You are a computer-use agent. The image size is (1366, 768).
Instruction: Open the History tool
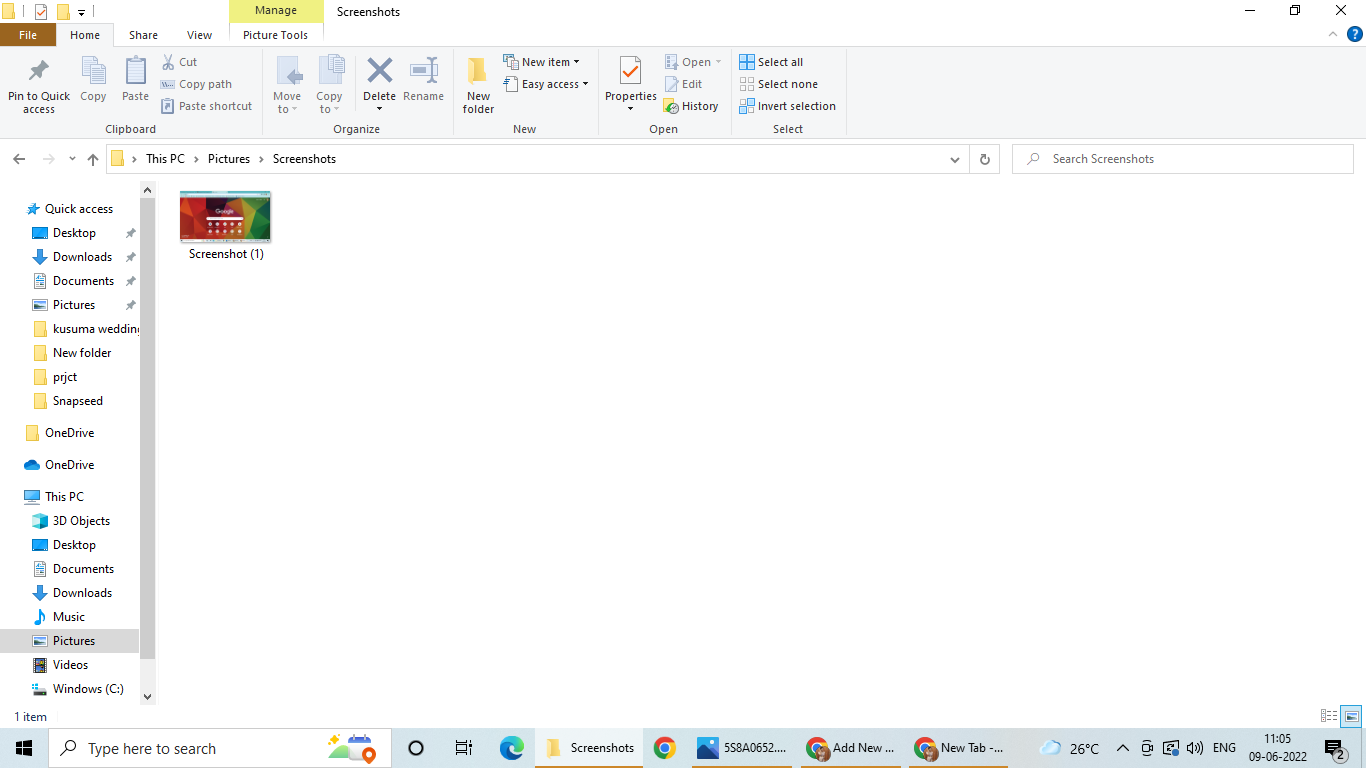[692, 106]
